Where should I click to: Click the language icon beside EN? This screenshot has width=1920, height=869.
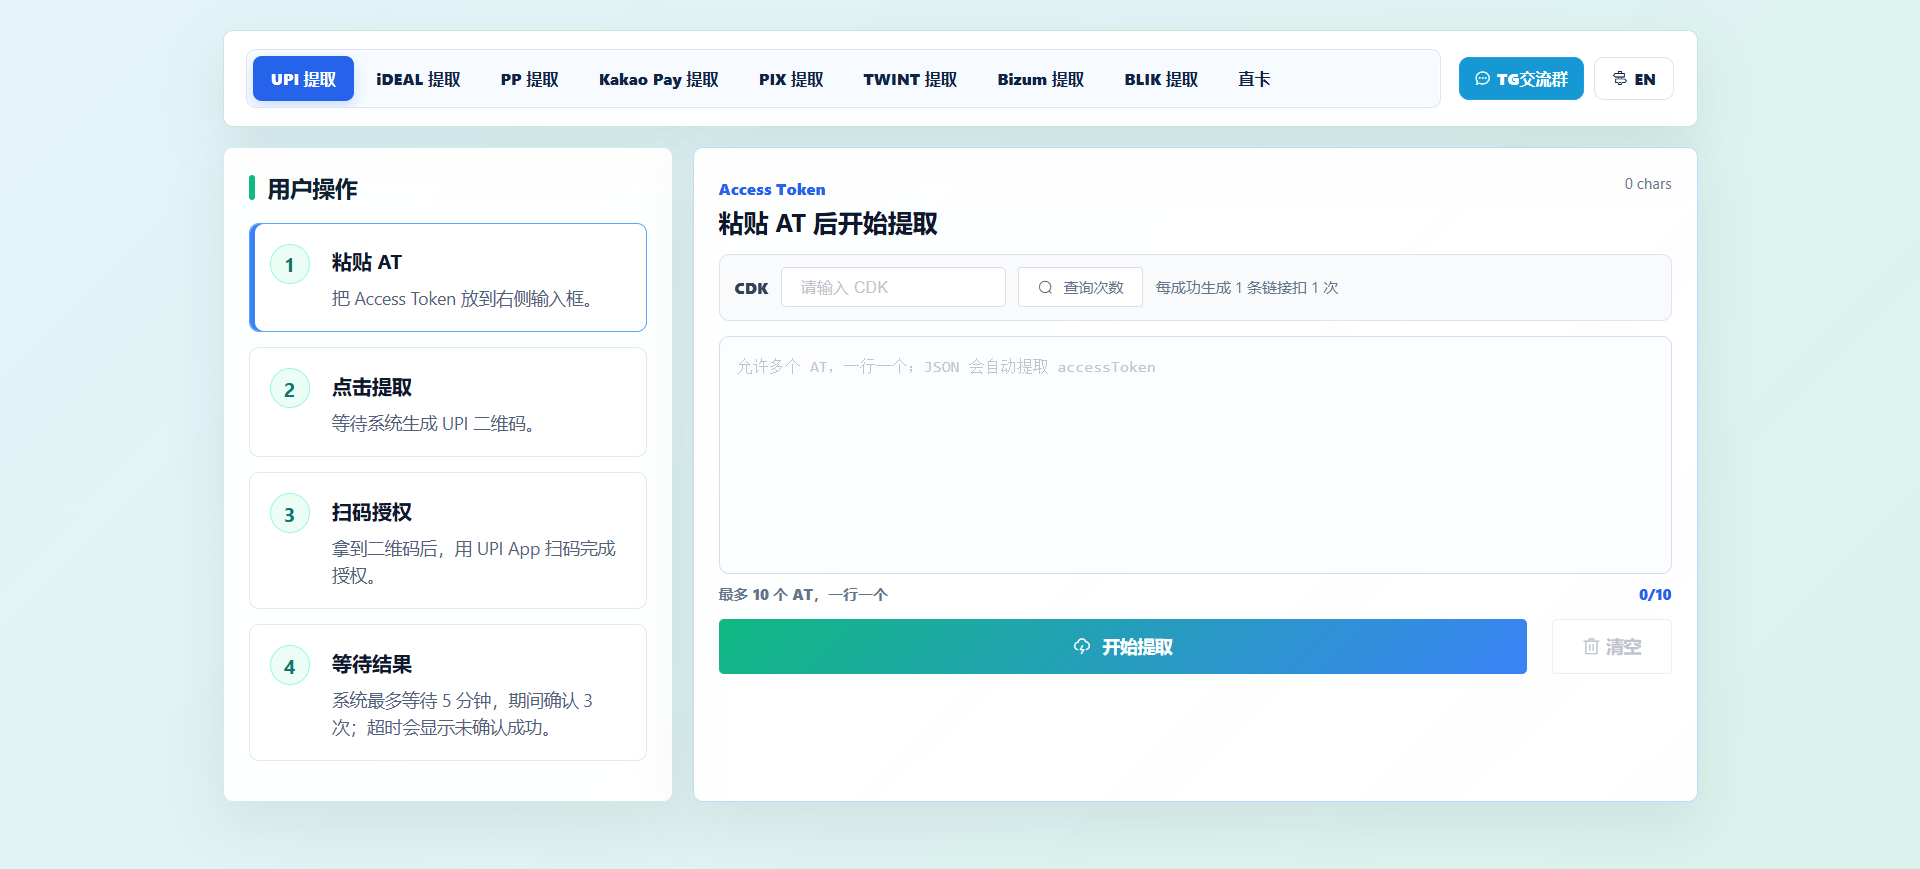tap(1620, 78)
